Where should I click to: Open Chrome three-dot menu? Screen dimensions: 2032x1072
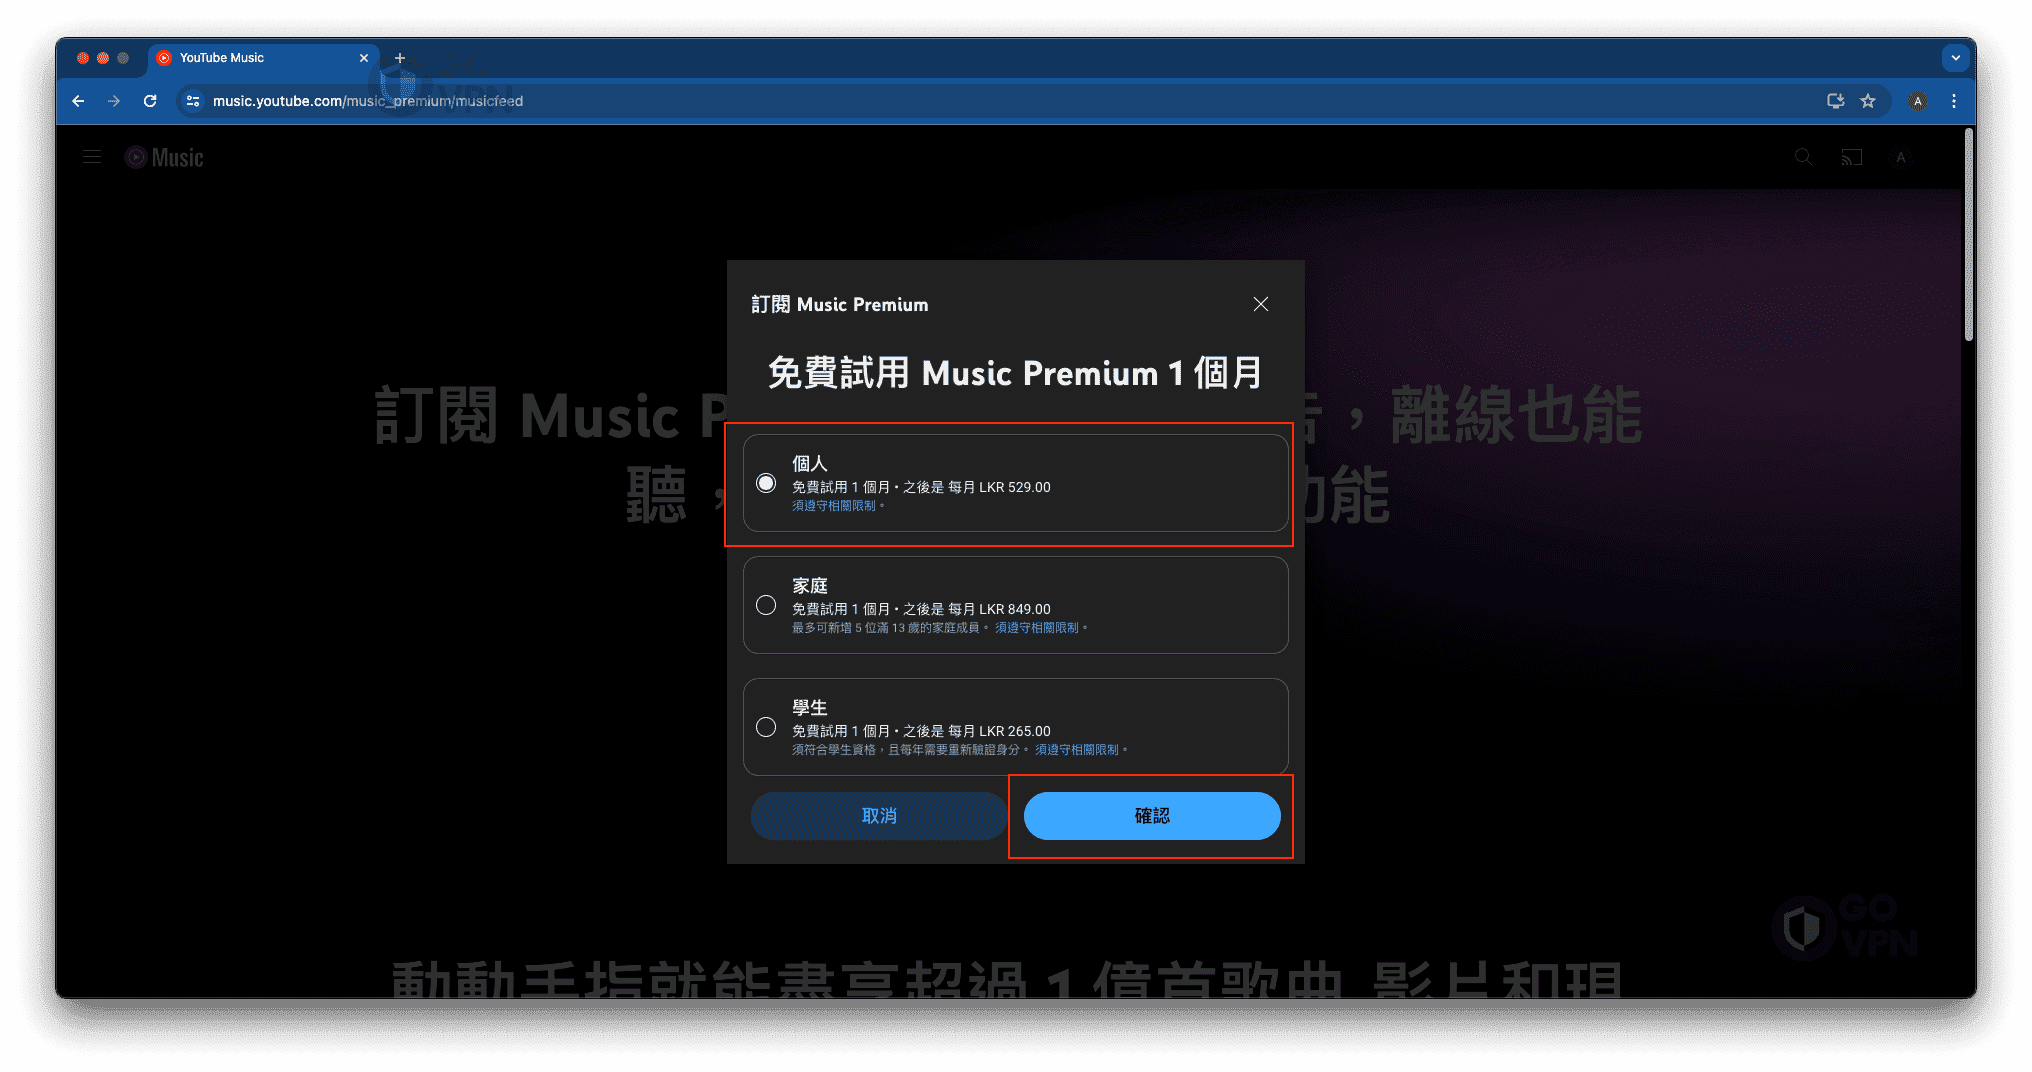tap(1954, 101)
